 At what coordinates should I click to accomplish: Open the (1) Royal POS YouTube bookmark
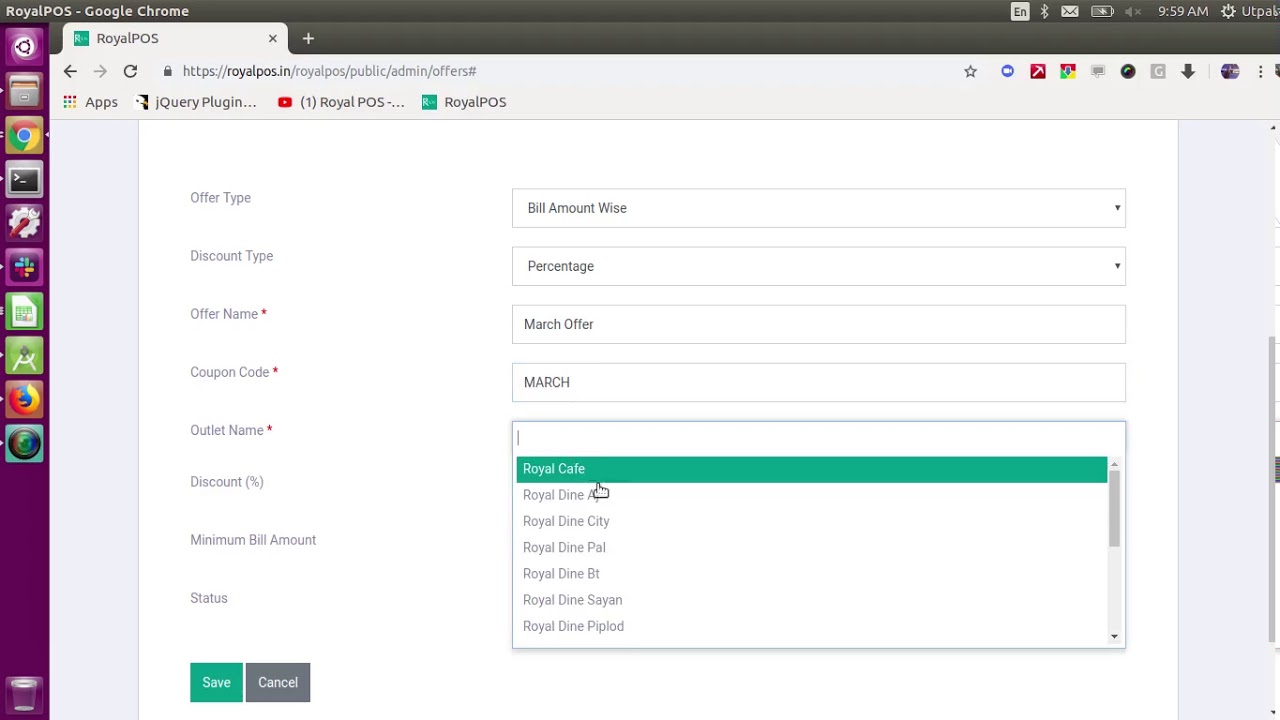tap(341, 102)
